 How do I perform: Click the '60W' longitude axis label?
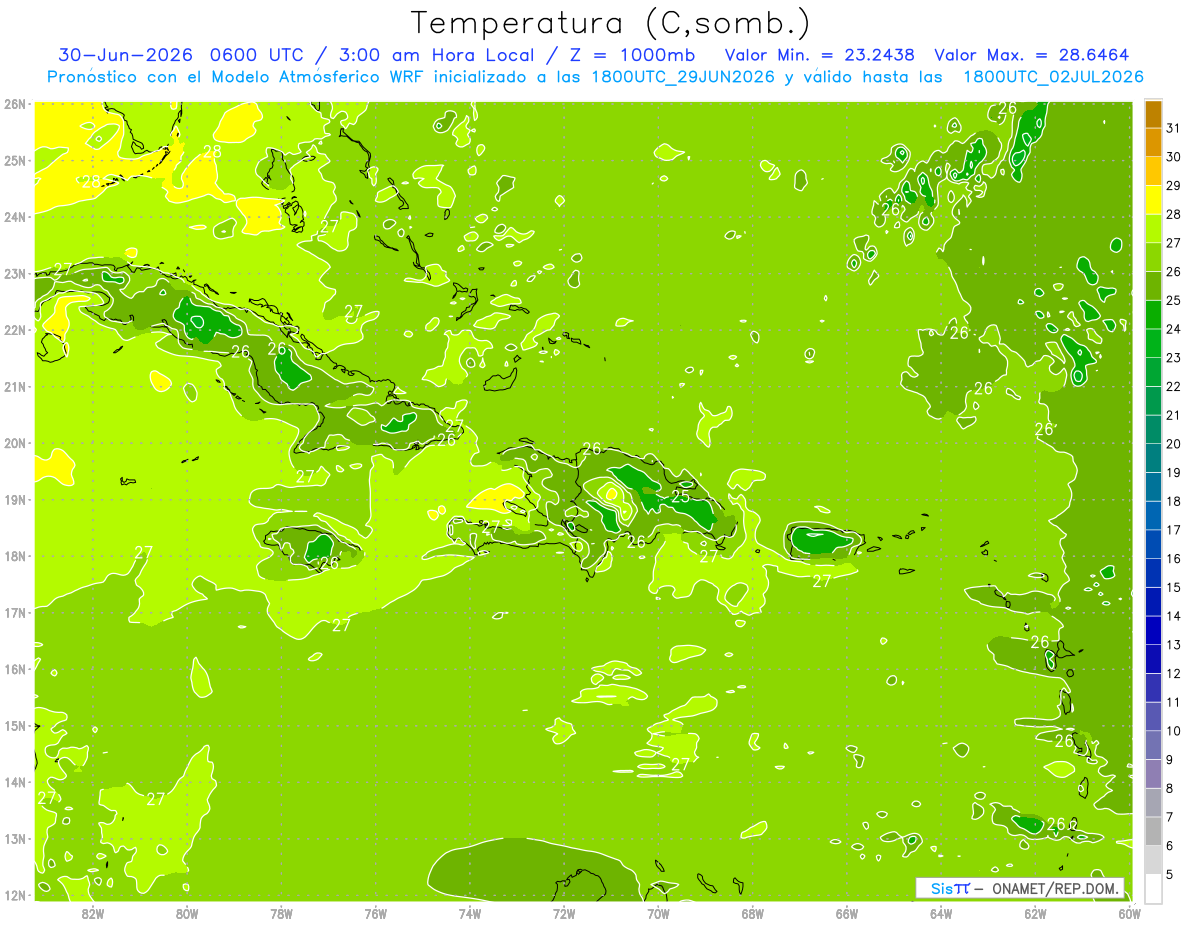click(x=1129, y=913)
